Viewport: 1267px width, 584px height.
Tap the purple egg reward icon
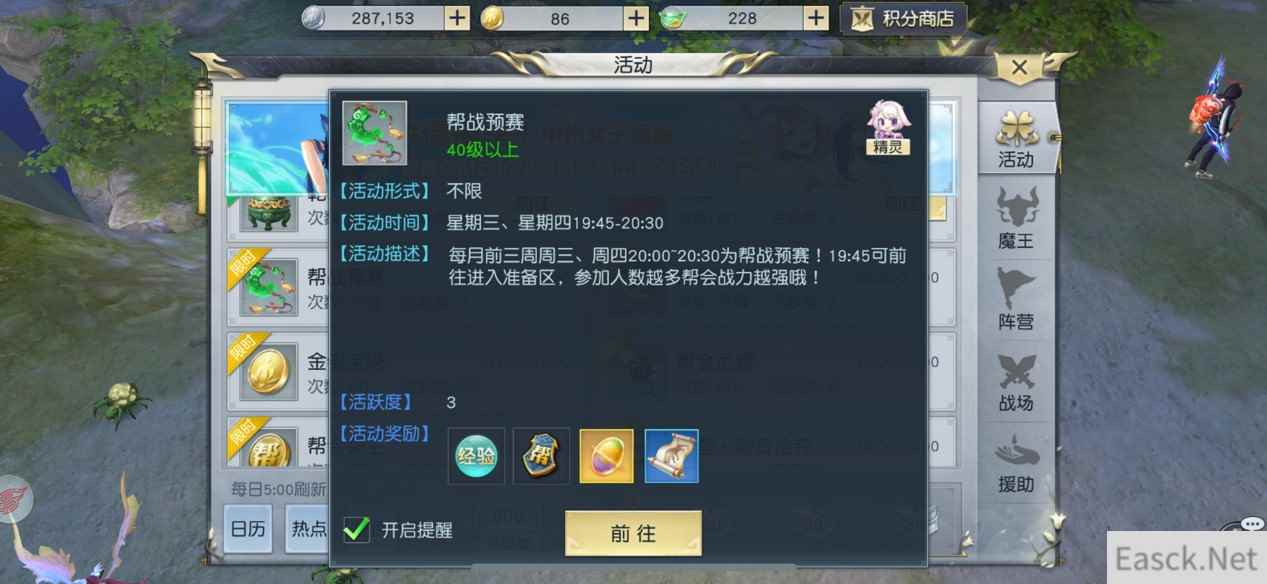607,456
